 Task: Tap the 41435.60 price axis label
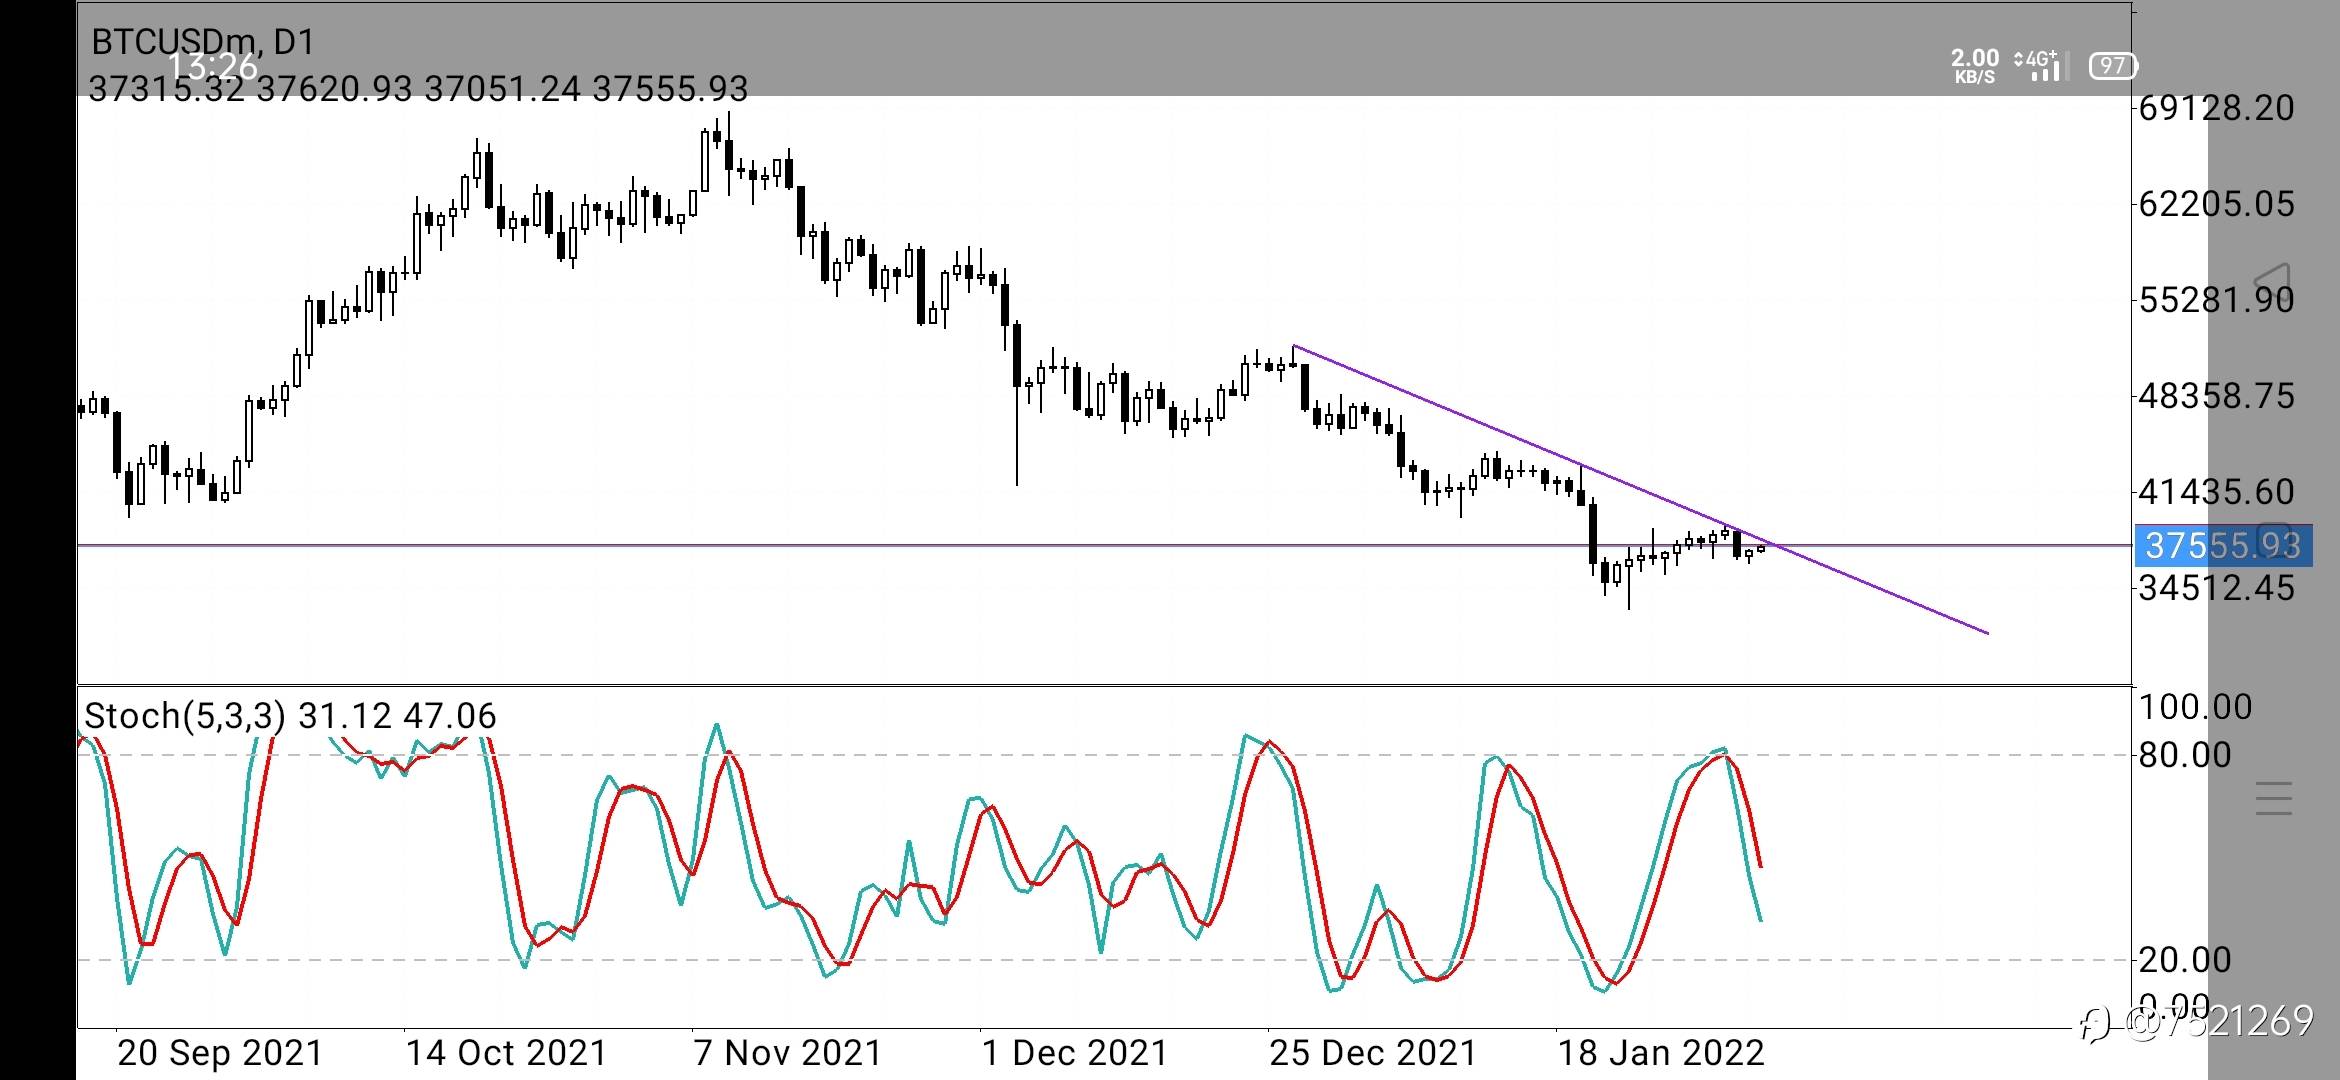(2216, 491)
